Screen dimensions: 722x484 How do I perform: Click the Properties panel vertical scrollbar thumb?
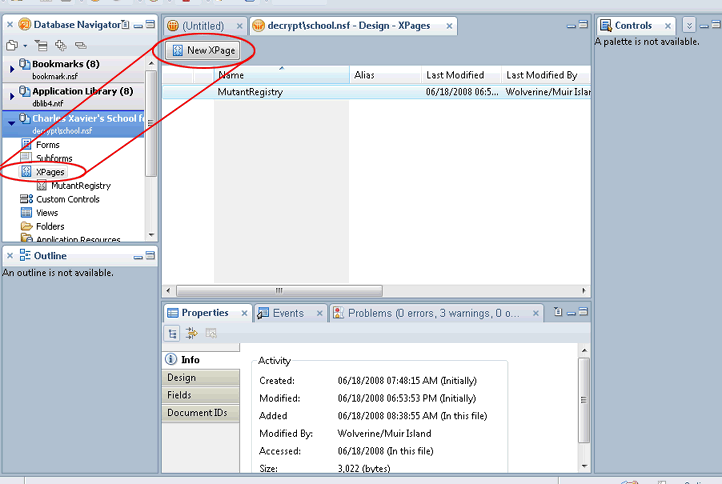pyautogui.click(x=584, y=400)
